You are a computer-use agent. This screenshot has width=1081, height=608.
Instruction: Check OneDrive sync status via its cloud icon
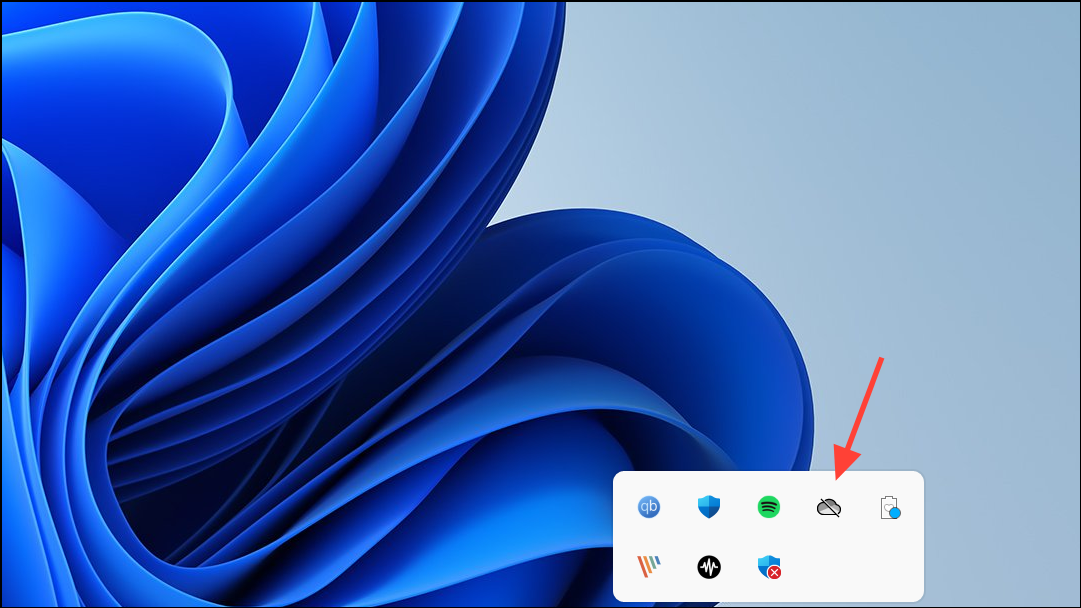coord(828,507)
